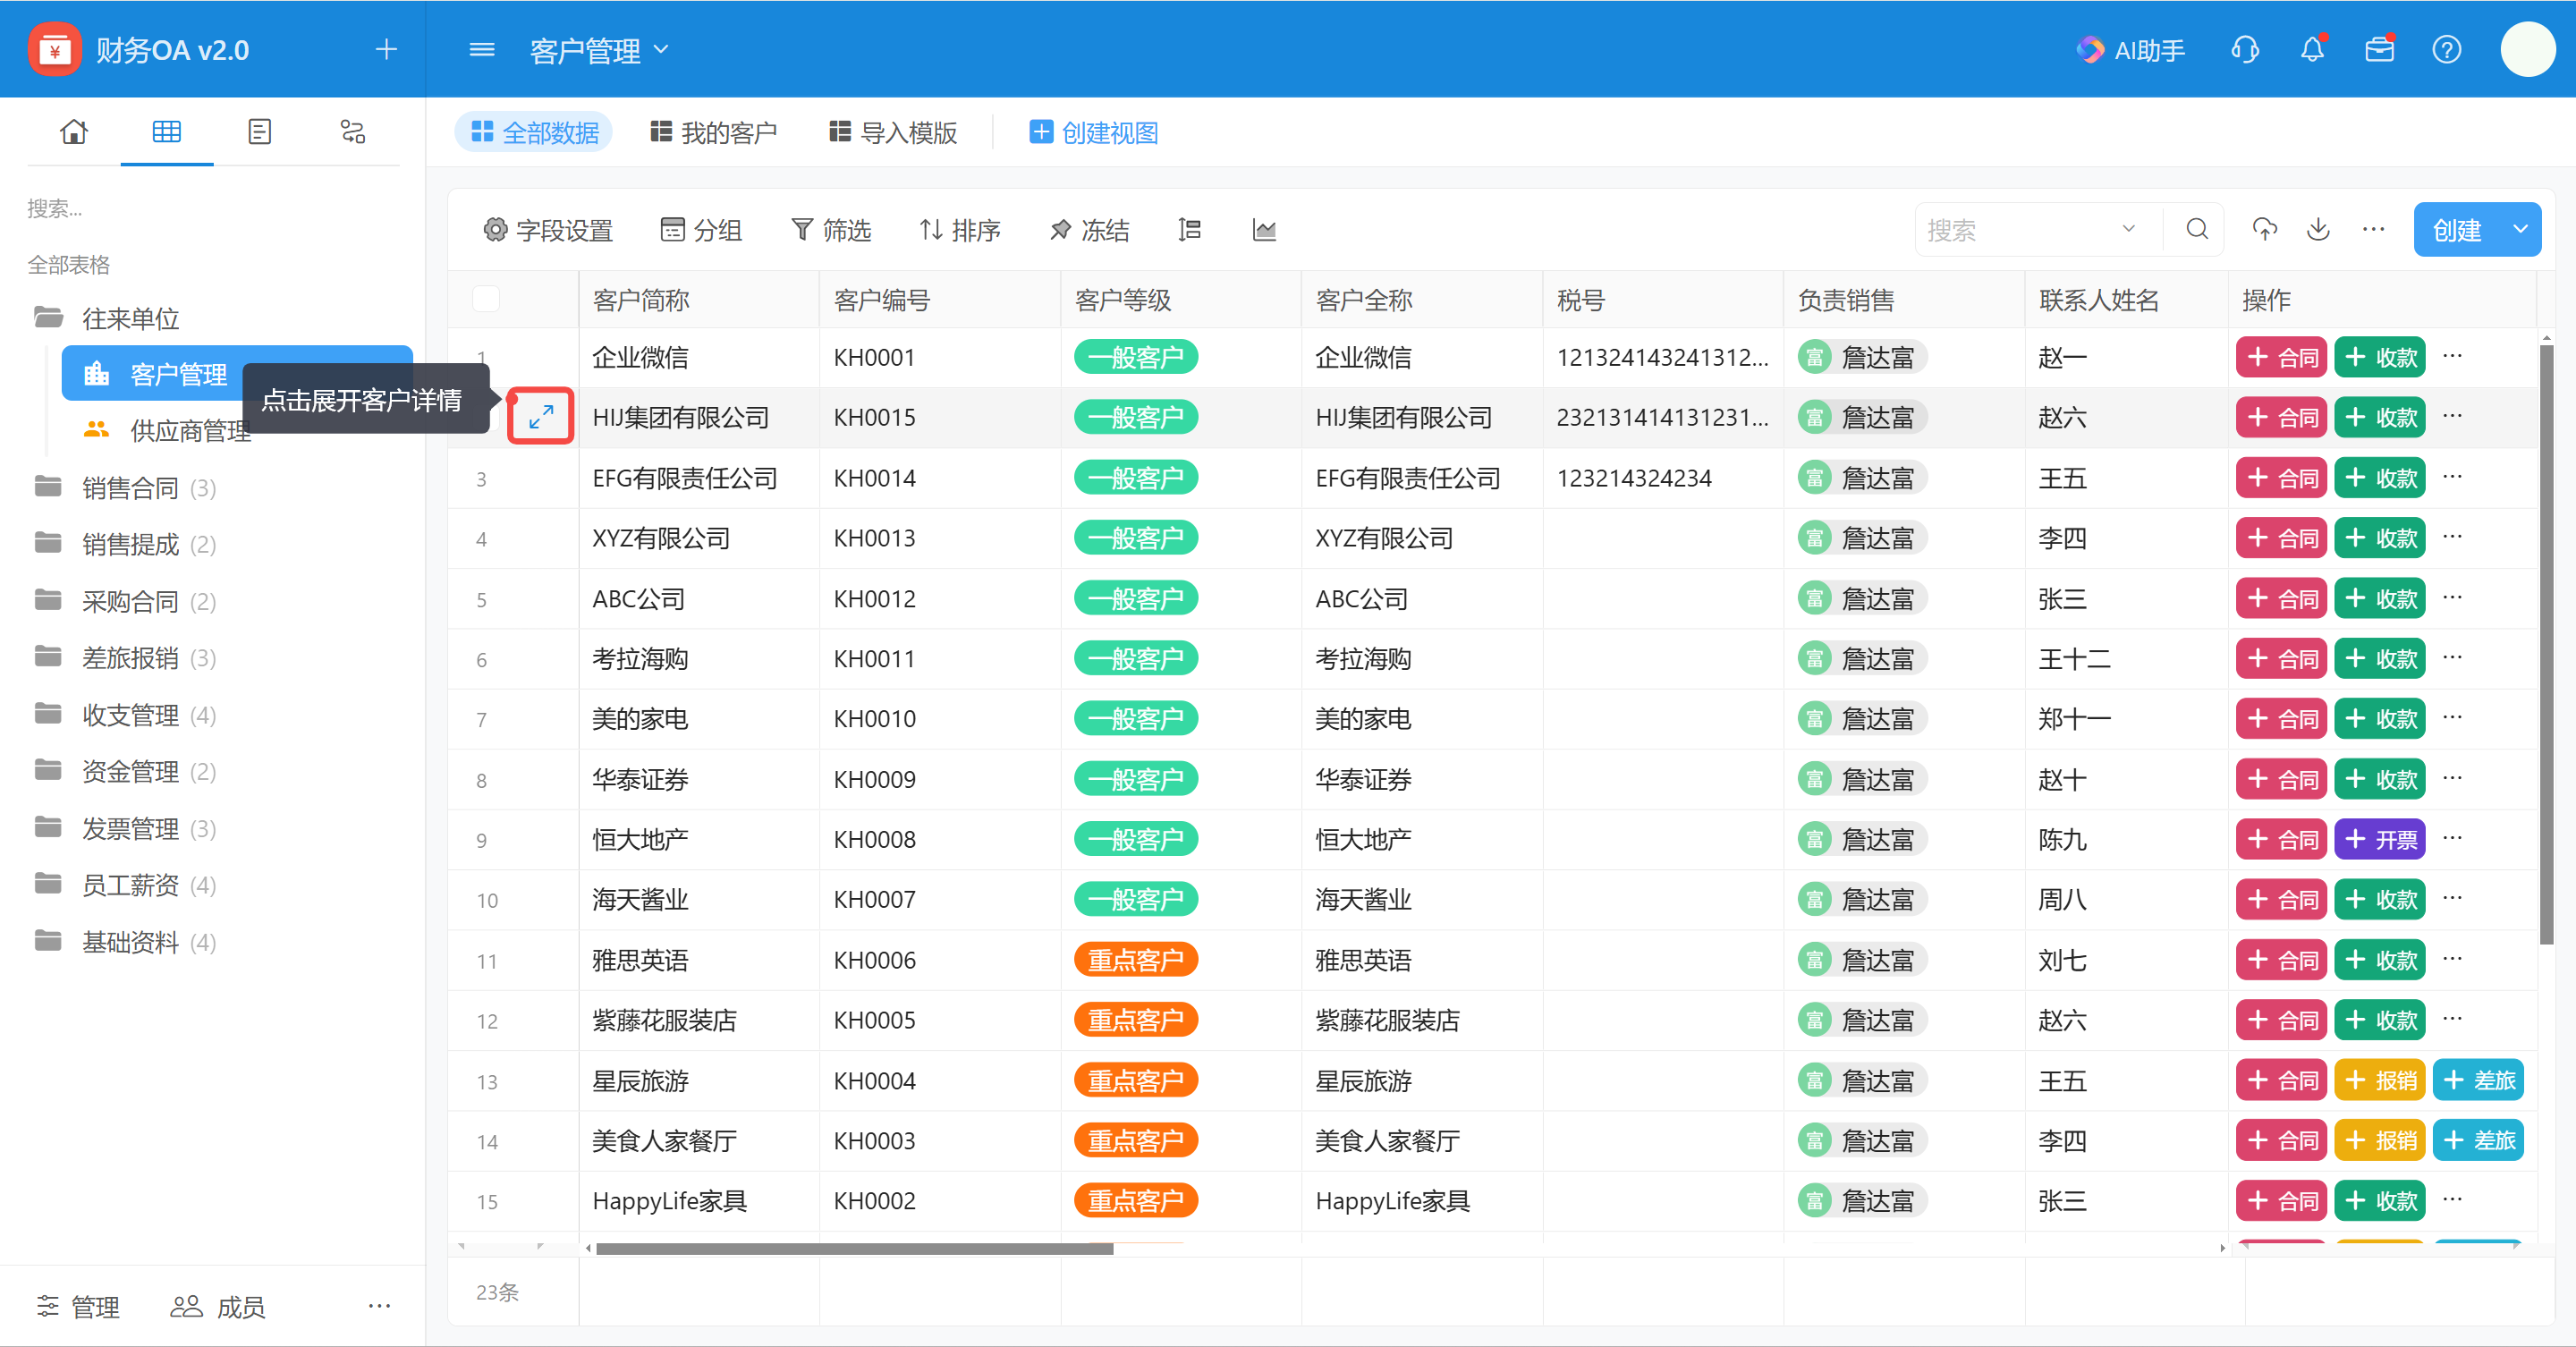Screen dimensions: 2576x1347
Task: Click the 冻结 freeze button
Action: pyautogui.click(x=1089, y=230)
